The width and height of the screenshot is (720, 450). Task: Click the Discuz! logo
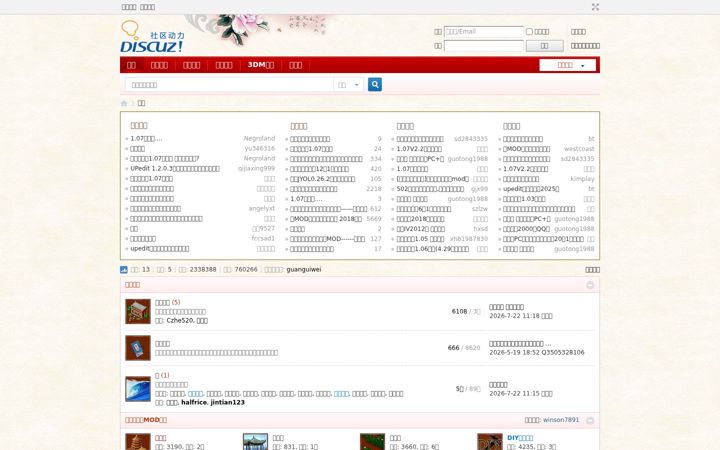point(152,37)
